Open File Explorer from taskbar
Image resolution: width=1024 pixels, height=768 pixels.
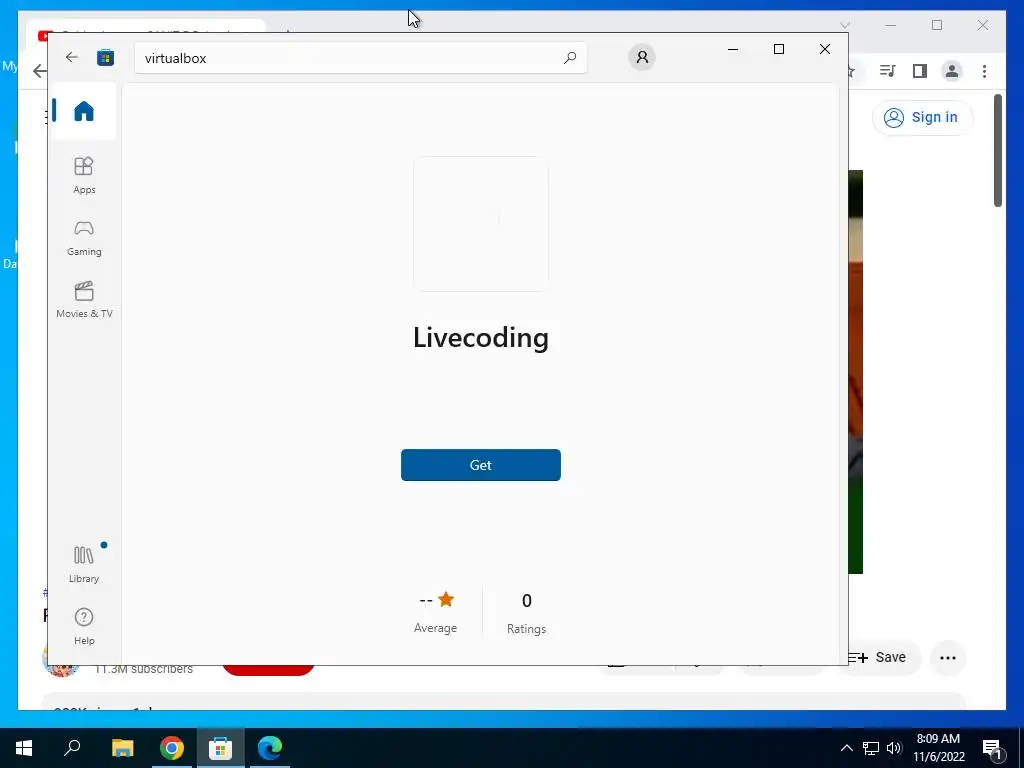pos(122,748)
